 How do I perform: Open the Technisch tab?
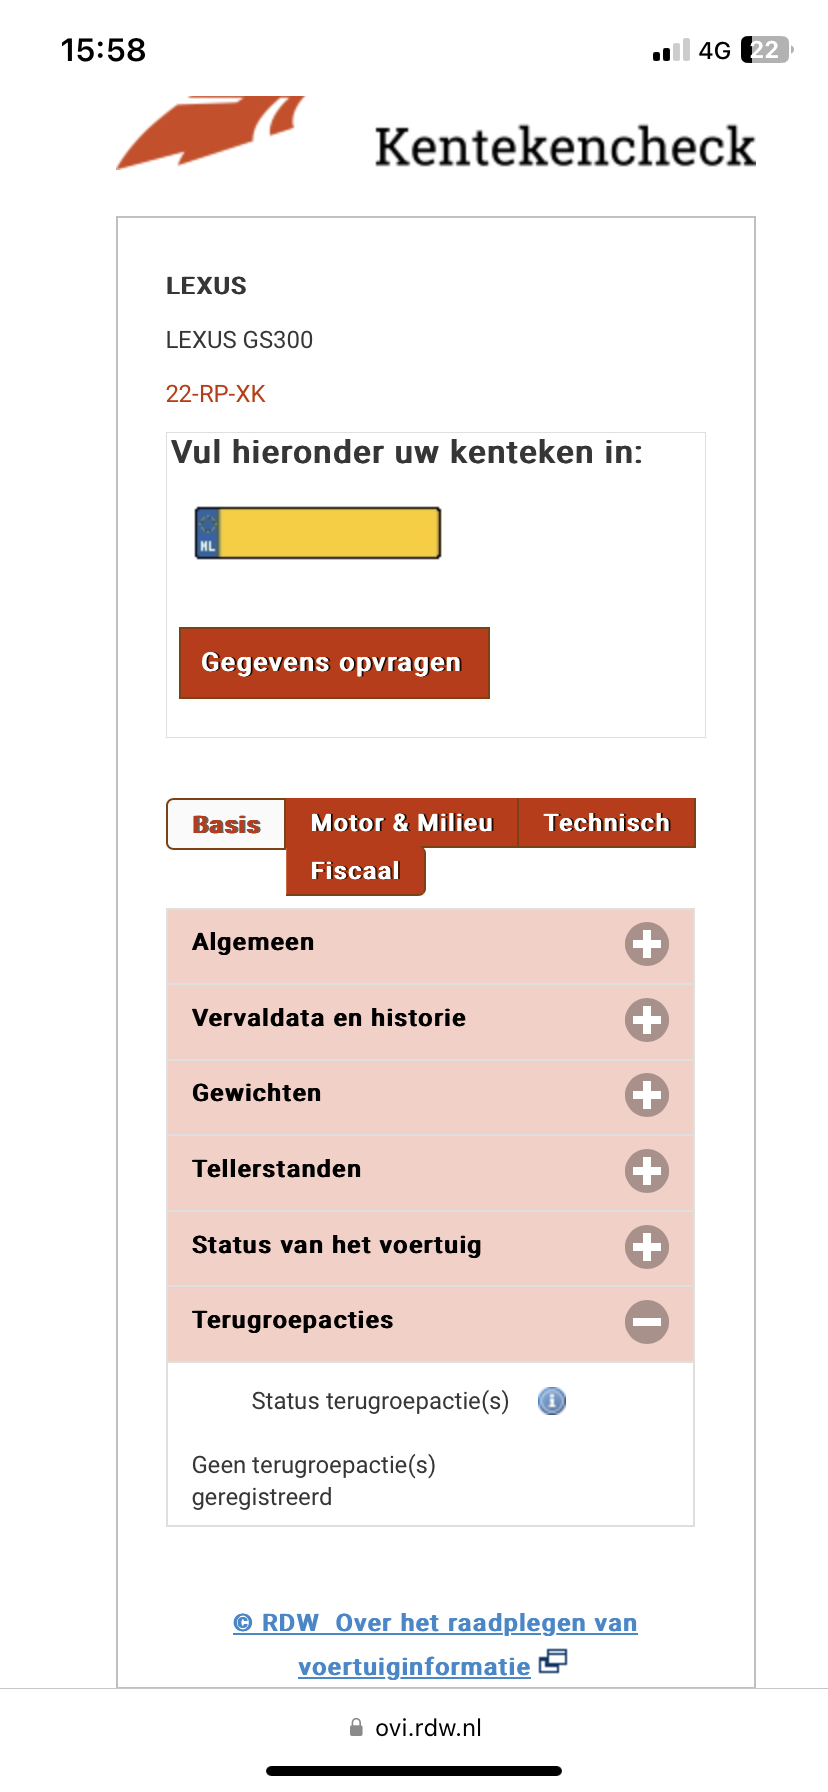point(606,823)
